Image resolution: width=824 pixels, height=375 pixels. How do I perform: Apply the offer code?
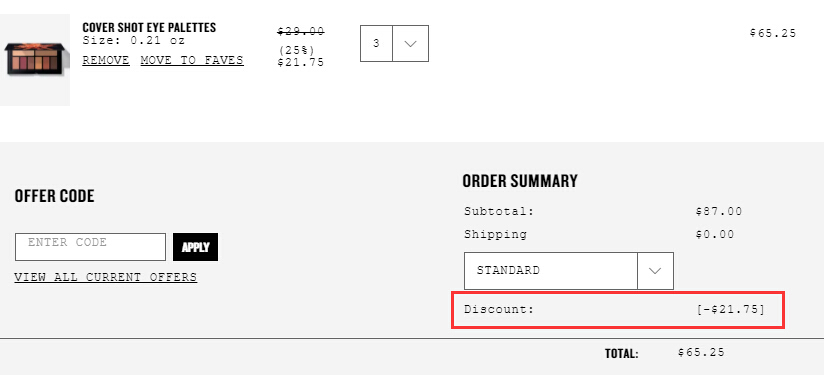click(x=195, y=247)
